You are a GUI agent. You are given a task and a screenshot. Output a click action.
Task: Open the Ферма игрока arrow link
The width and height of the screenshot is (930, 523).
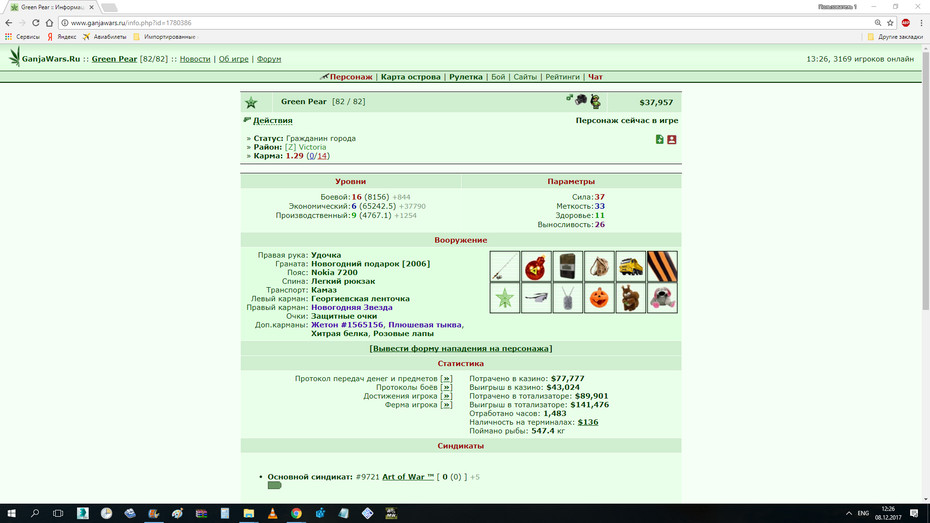pyautogui.click(x=447, y=405)
